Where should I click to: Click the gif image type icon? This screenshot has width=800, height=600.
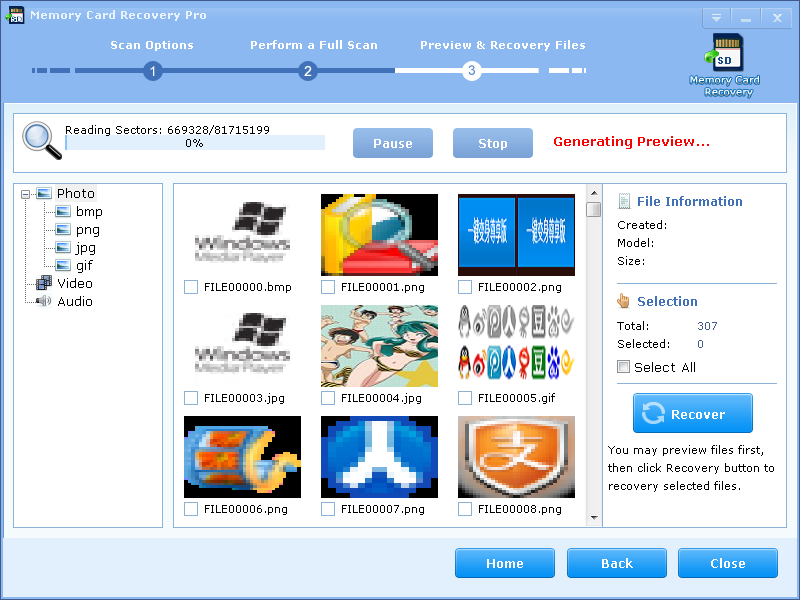(x=63, y=265)
